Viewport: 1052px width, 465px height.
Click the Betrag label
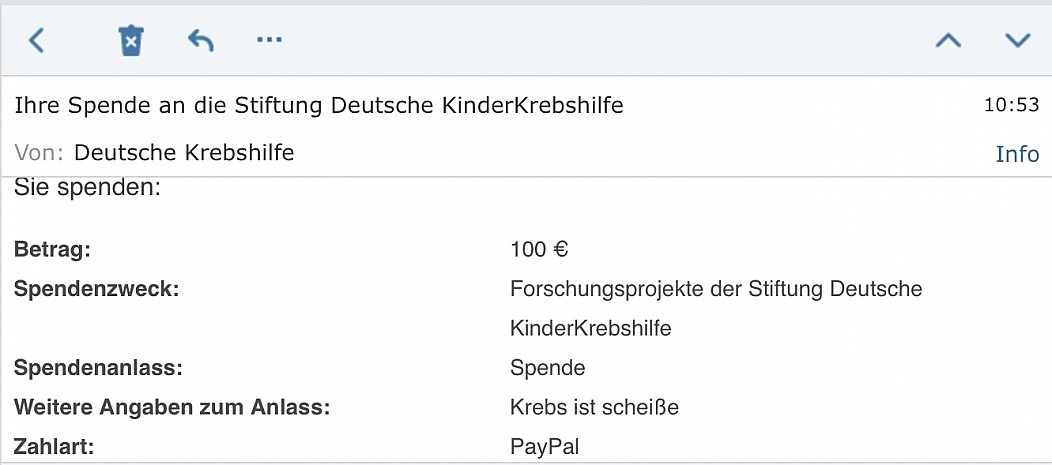pos(52,250)
